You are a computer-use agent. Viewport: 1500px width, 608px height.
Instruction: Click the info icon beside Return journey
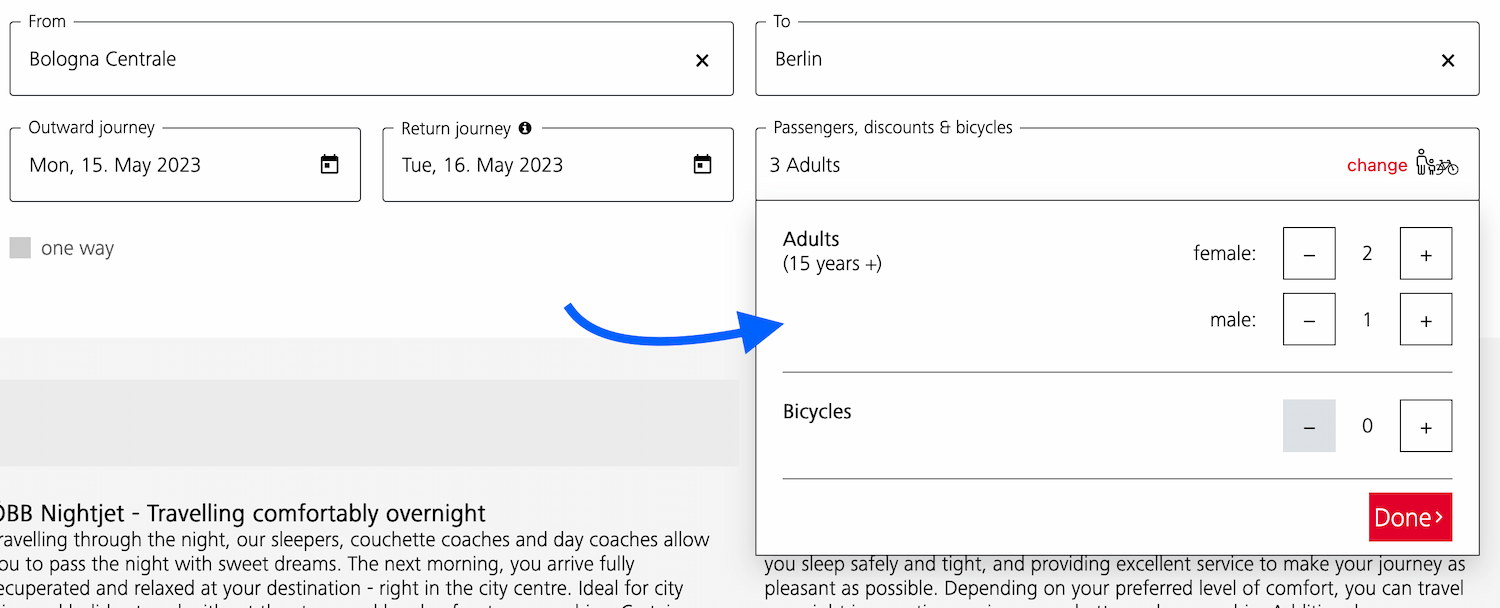pyautogui.click(x=525, y=128)
